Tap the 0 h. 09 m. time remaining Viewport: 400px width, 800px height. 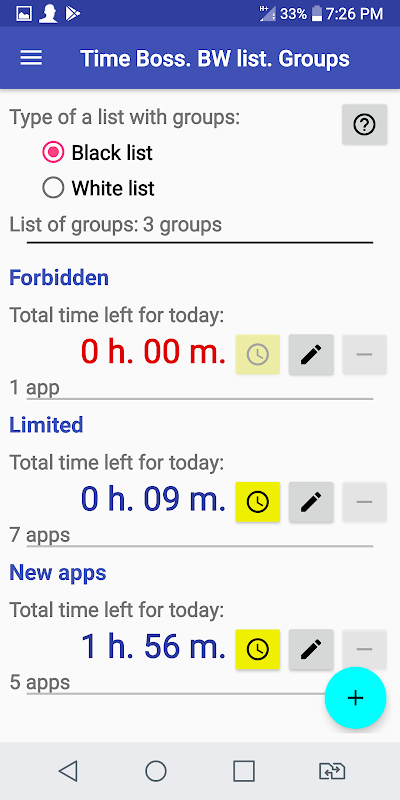pyautogui.click(x=153, y=499)
